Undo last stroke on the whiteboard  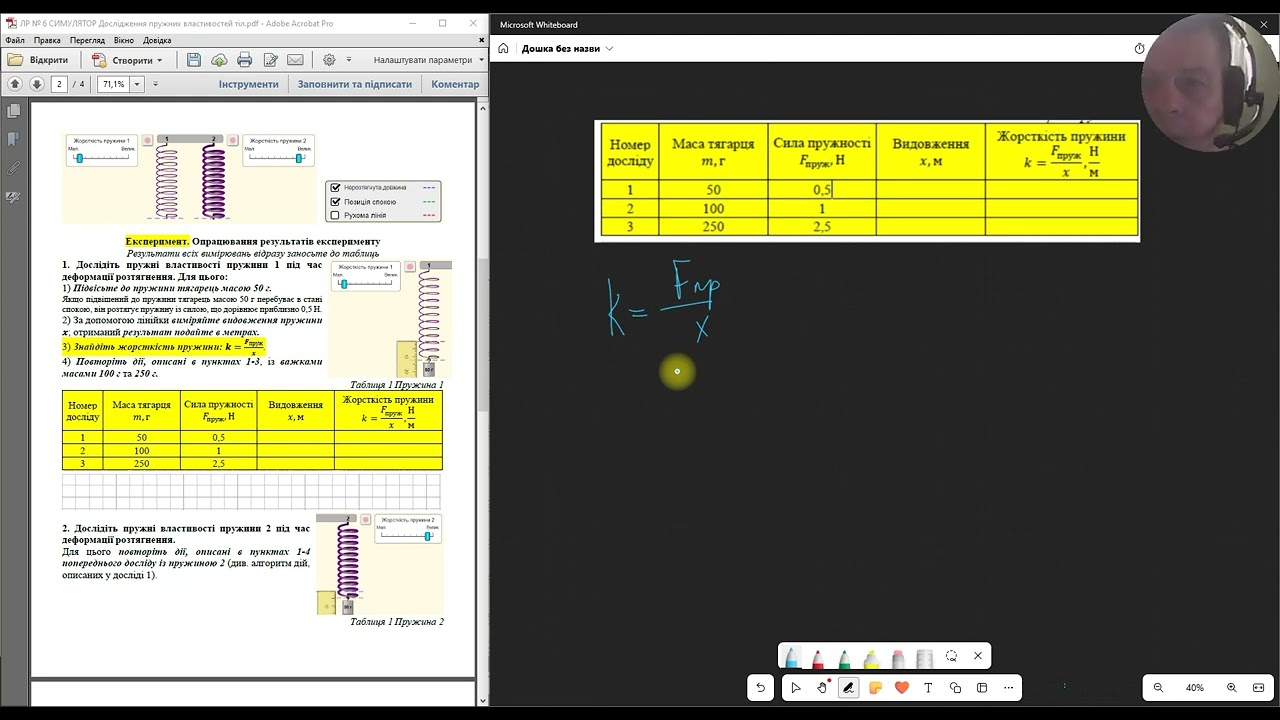tap(760, 688)
